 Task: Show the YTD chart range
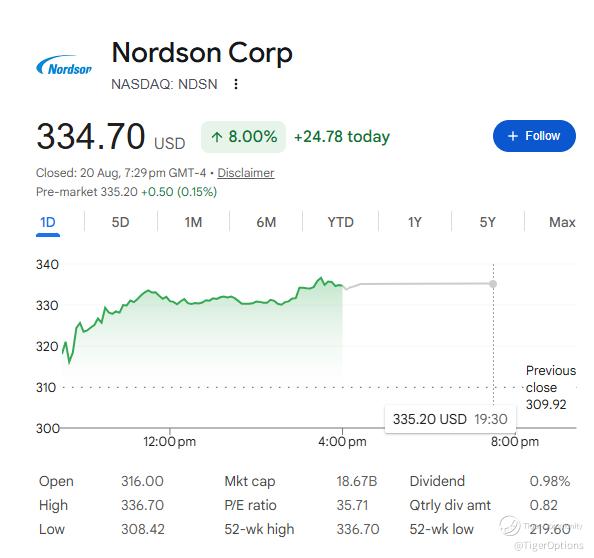340,222
